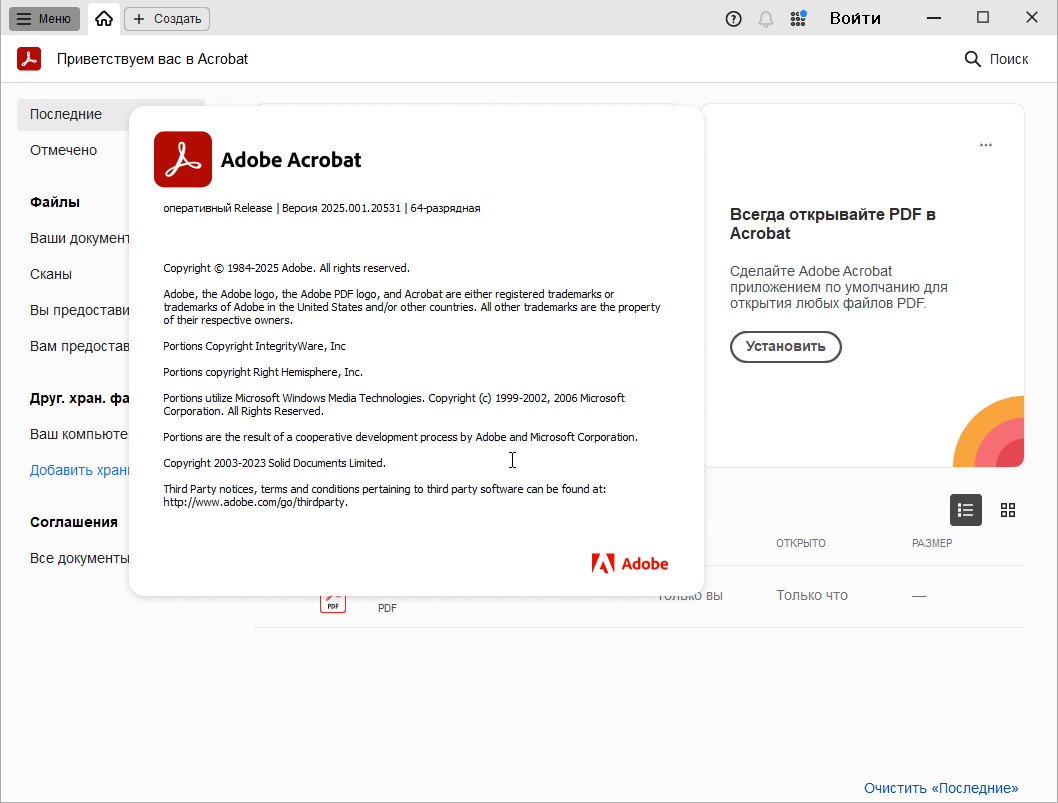Click the Создать button
The image size is (1058, 803).
(167, 19)
